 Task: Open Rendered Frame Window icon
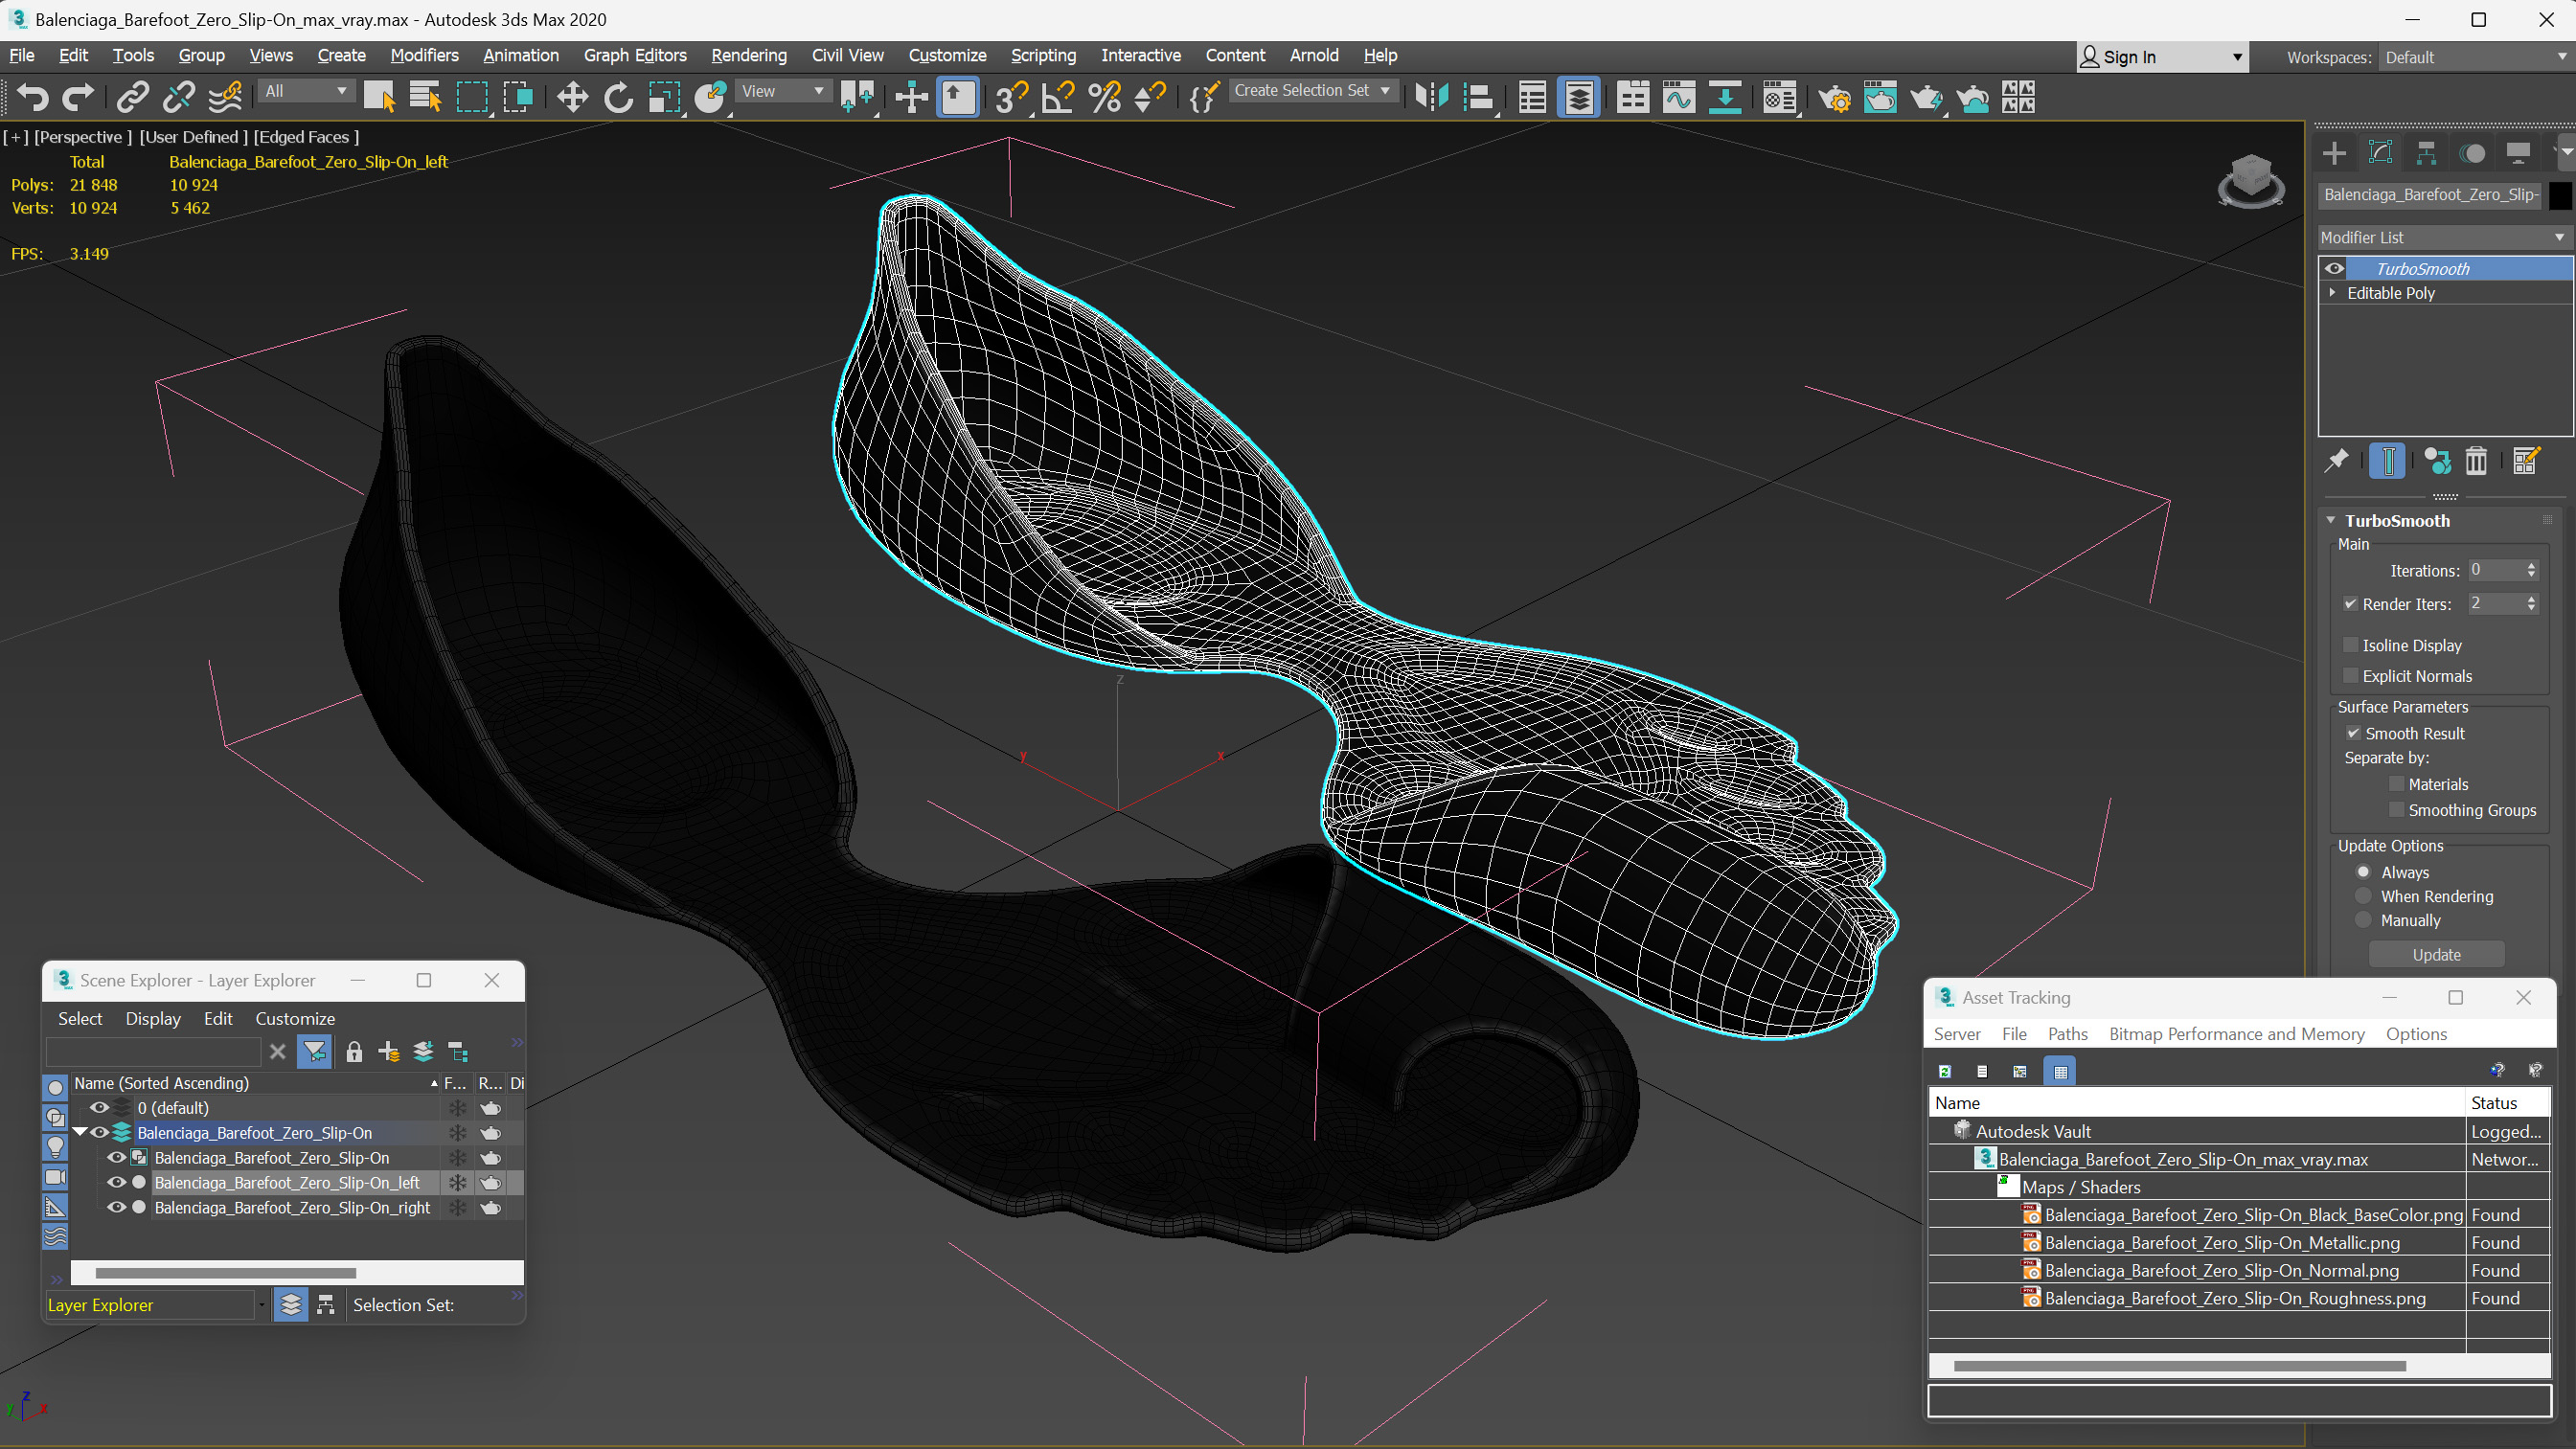(1880, 97)
